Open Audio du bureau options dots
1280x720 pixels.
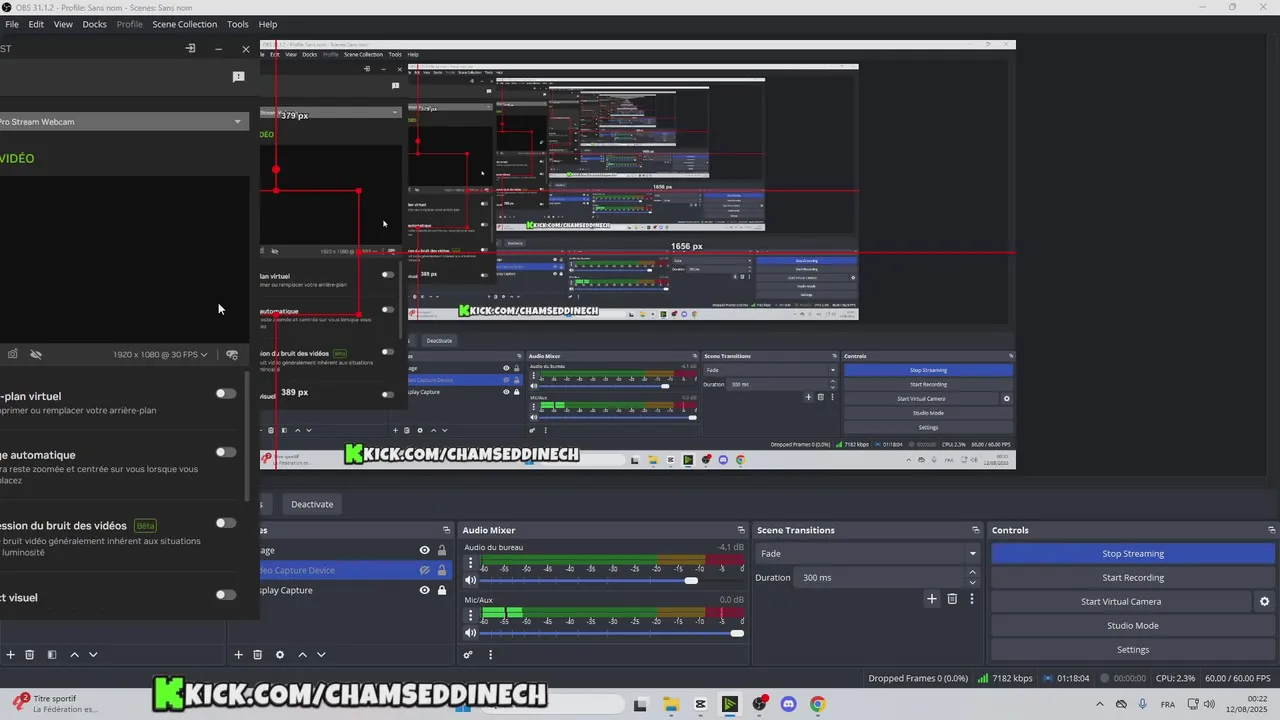[x=471, y=563]
